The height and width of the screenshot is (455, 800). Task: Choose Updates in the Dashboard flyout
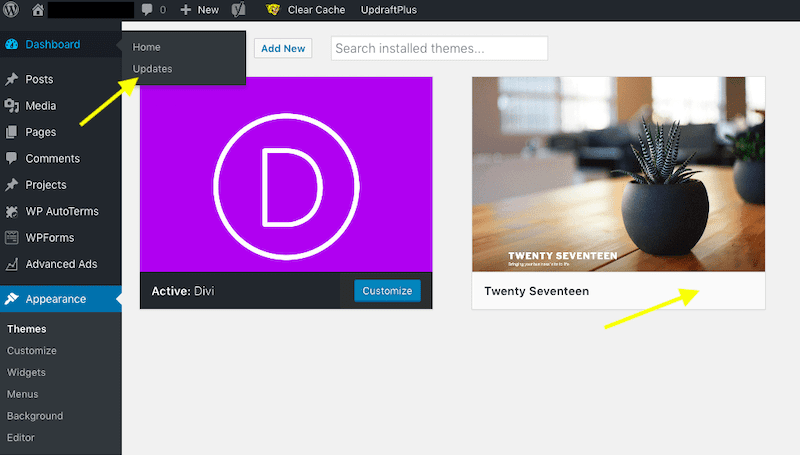pos(152,69)
